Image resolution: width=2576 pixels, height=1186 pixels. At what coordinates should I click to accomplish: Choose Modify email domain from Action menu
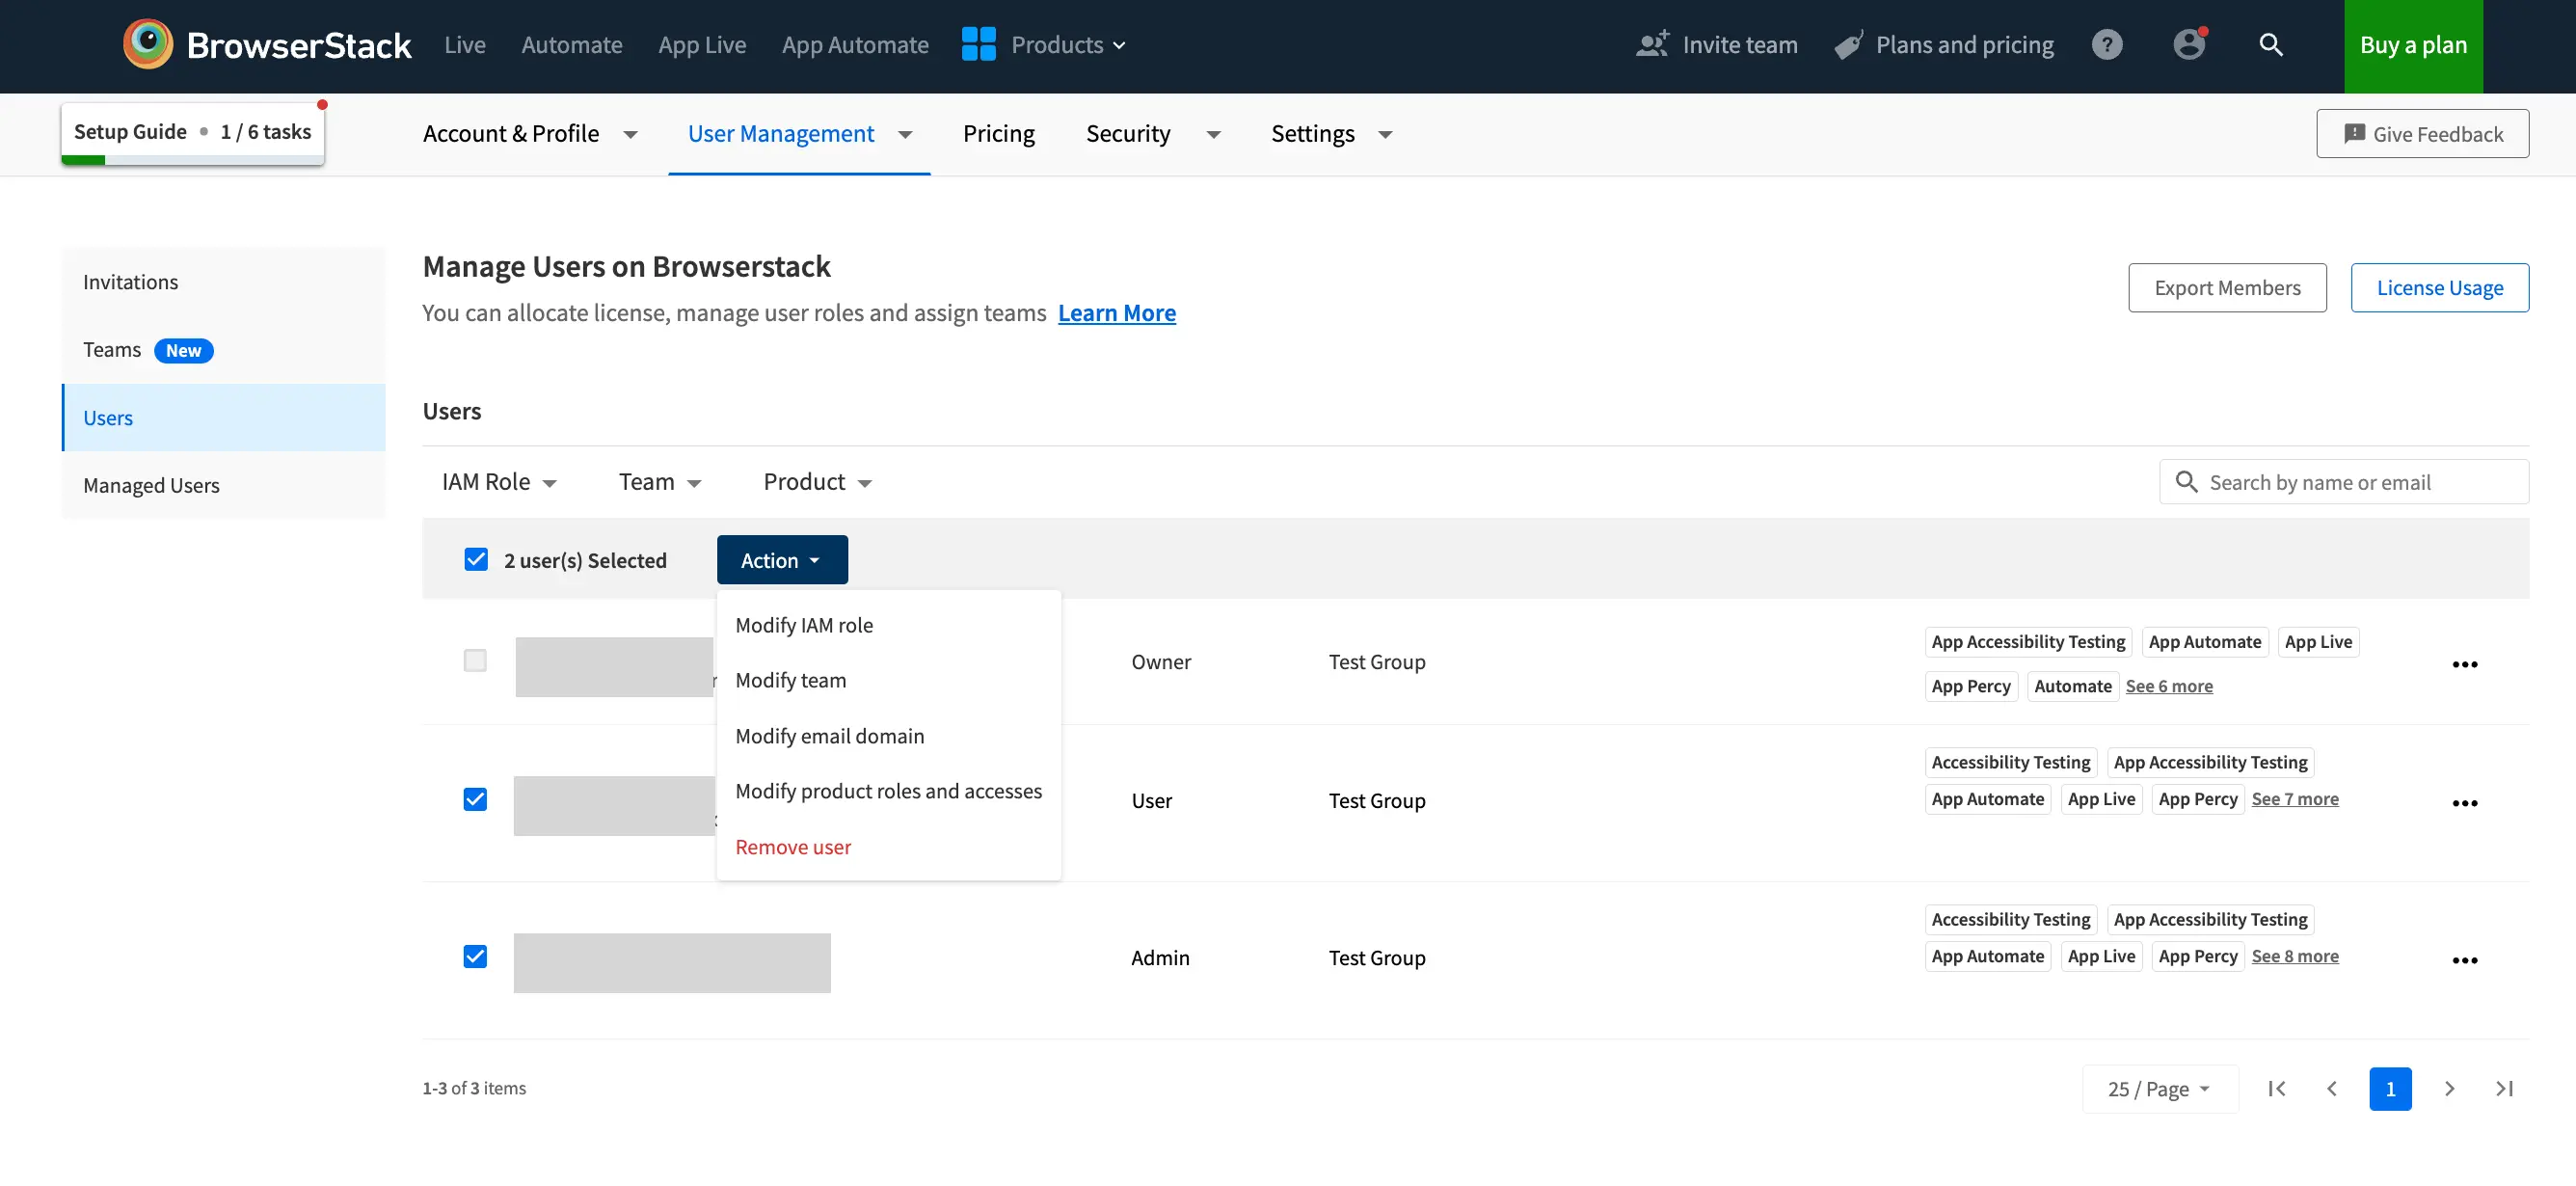tap(829, 736)
